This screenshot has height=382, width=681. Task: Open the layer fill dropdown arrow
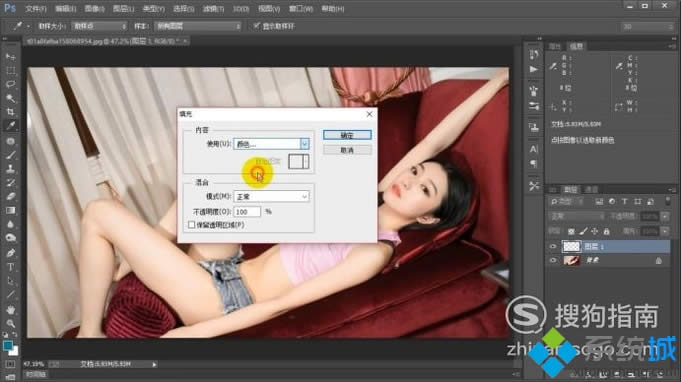click(x=665, y=231)
